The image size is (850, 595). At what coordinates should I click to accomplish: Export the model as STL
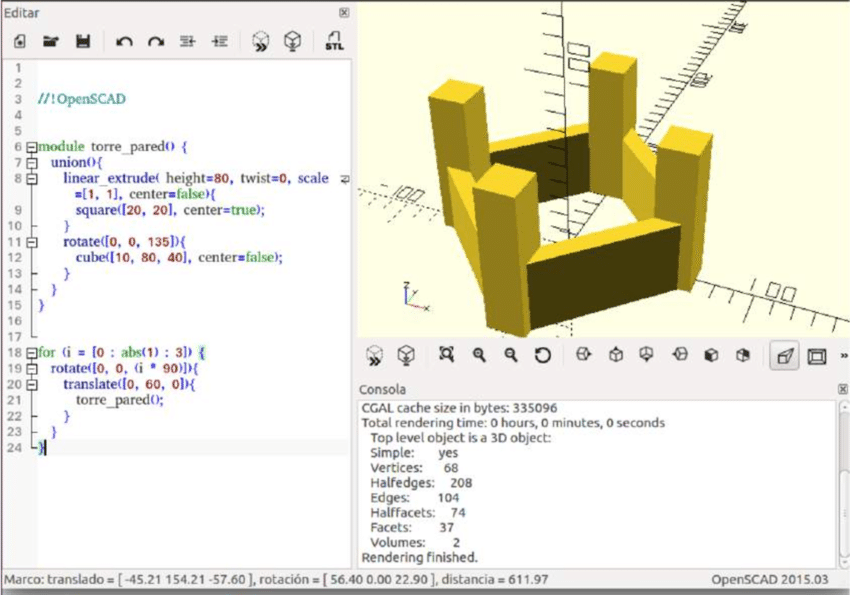[333, 42]
